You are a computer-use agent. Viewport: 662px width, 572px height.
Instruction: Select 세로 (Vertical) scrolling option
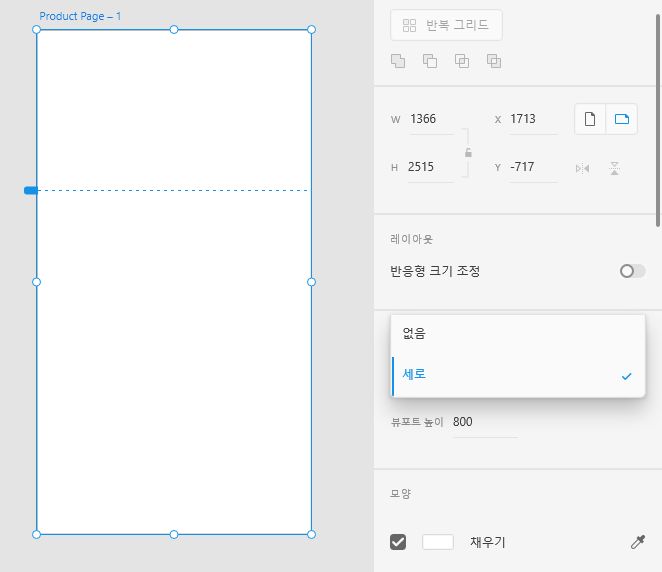tap(518, 375)
